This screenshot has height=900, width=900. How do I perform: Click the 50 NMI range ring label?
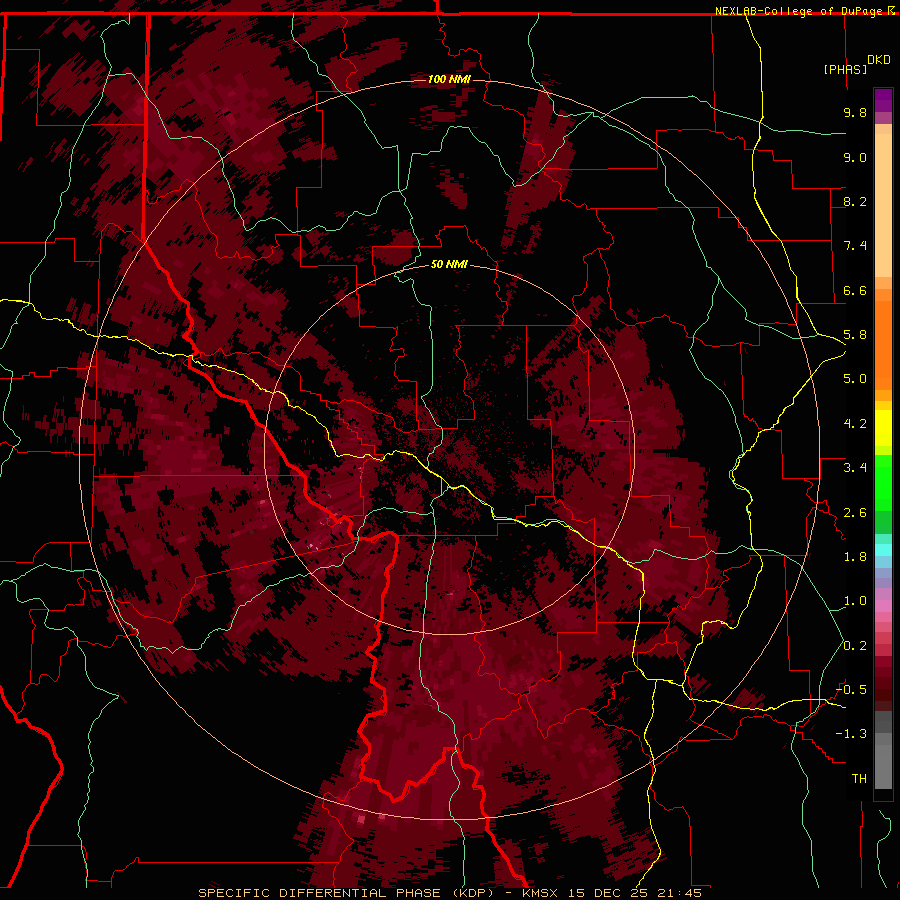coord(449,264)
